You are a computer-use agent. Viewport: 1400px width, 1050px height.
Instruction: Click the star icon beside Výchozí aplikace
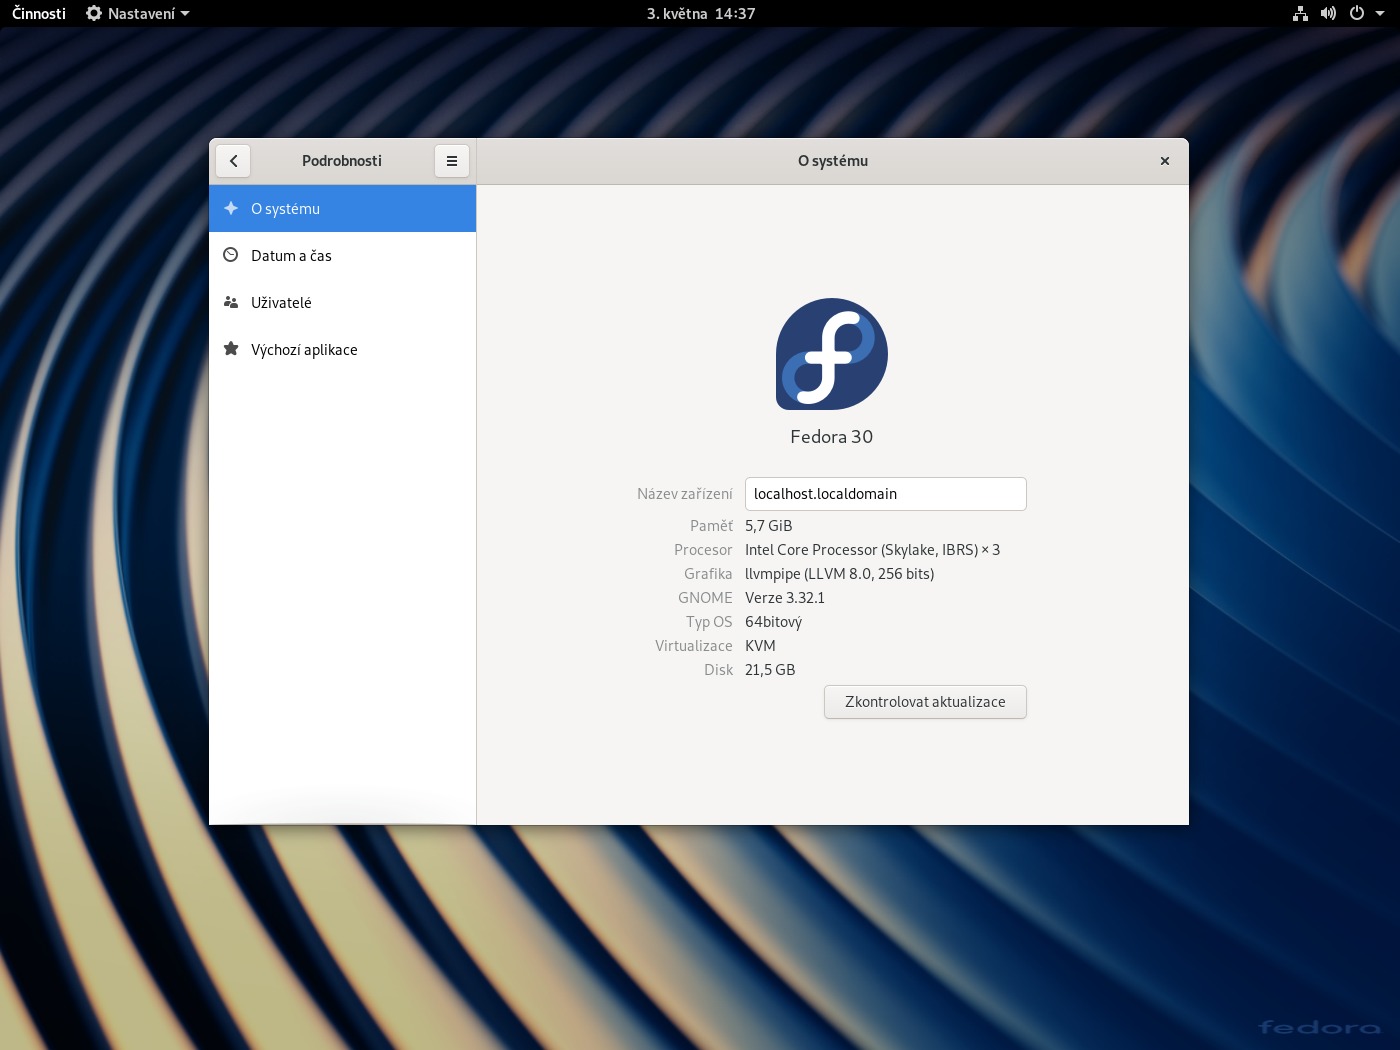(x=231, y=349)
